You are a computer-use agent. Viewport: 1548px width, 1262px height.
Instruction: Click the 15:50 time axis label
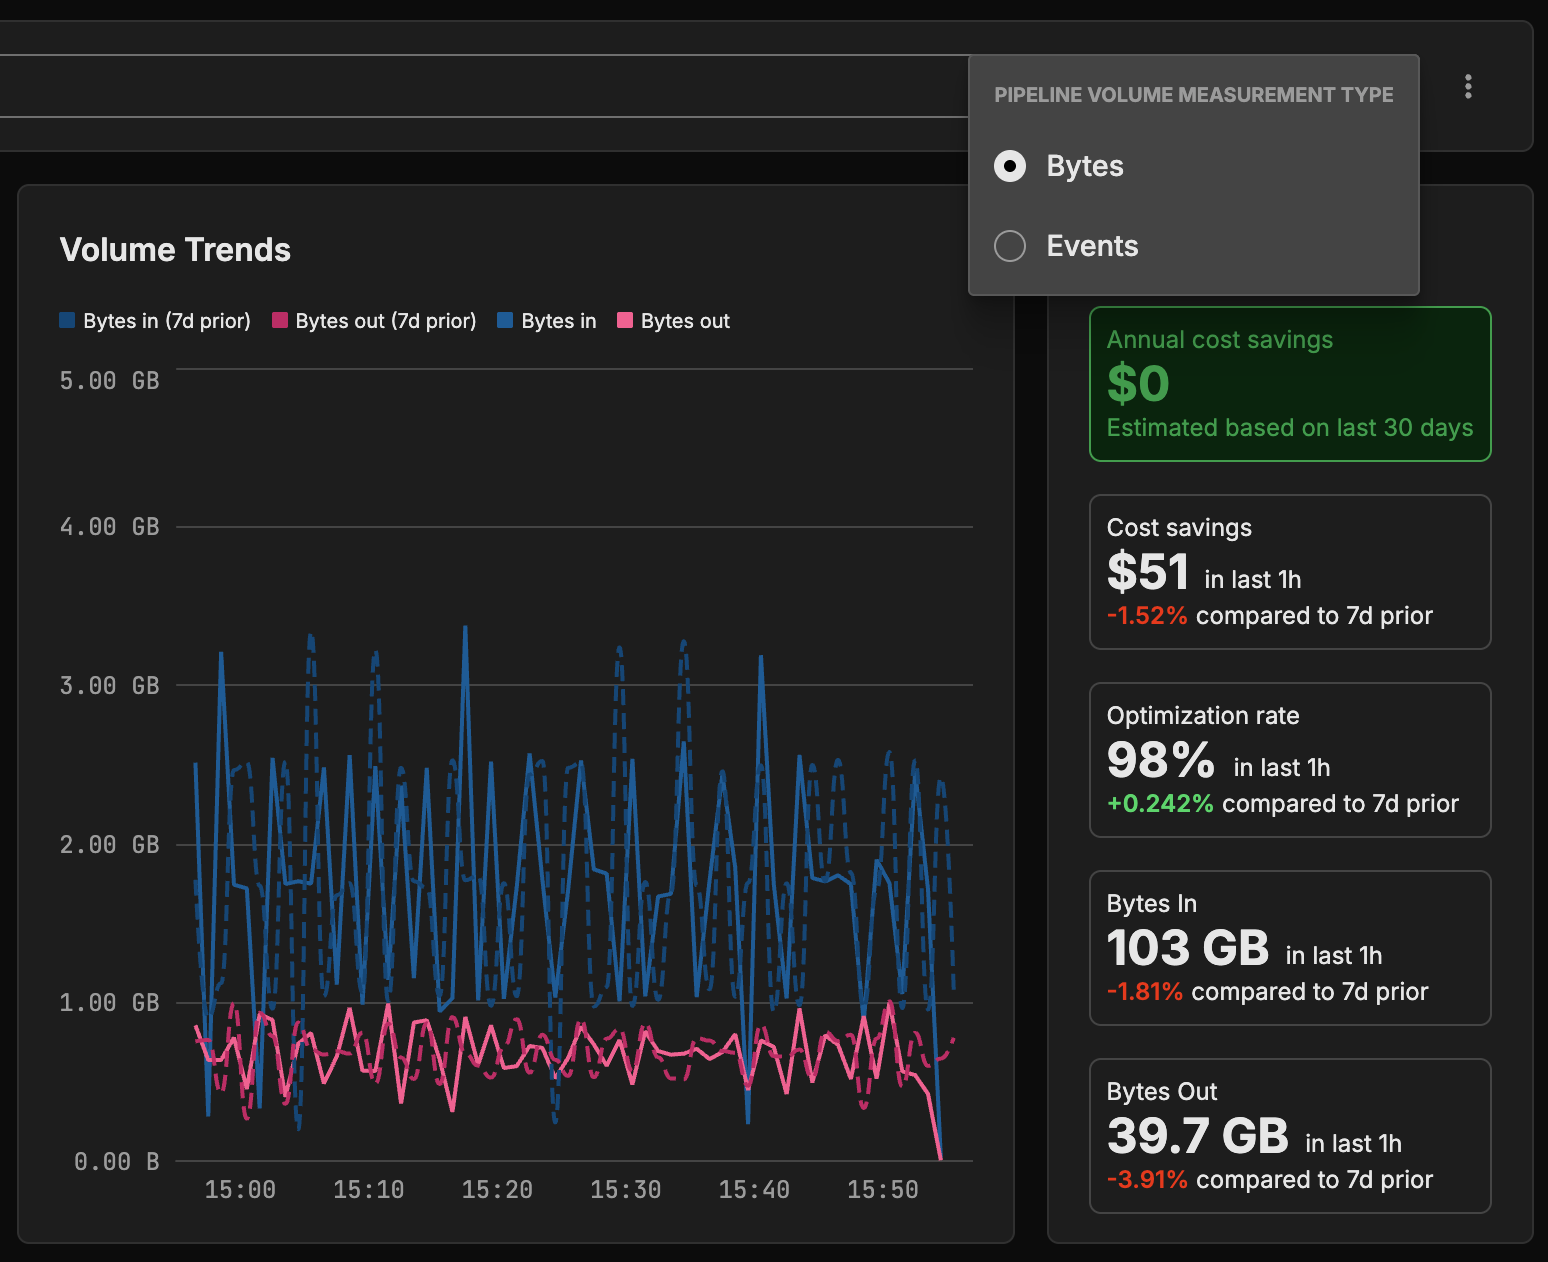tap(882, 1190)
